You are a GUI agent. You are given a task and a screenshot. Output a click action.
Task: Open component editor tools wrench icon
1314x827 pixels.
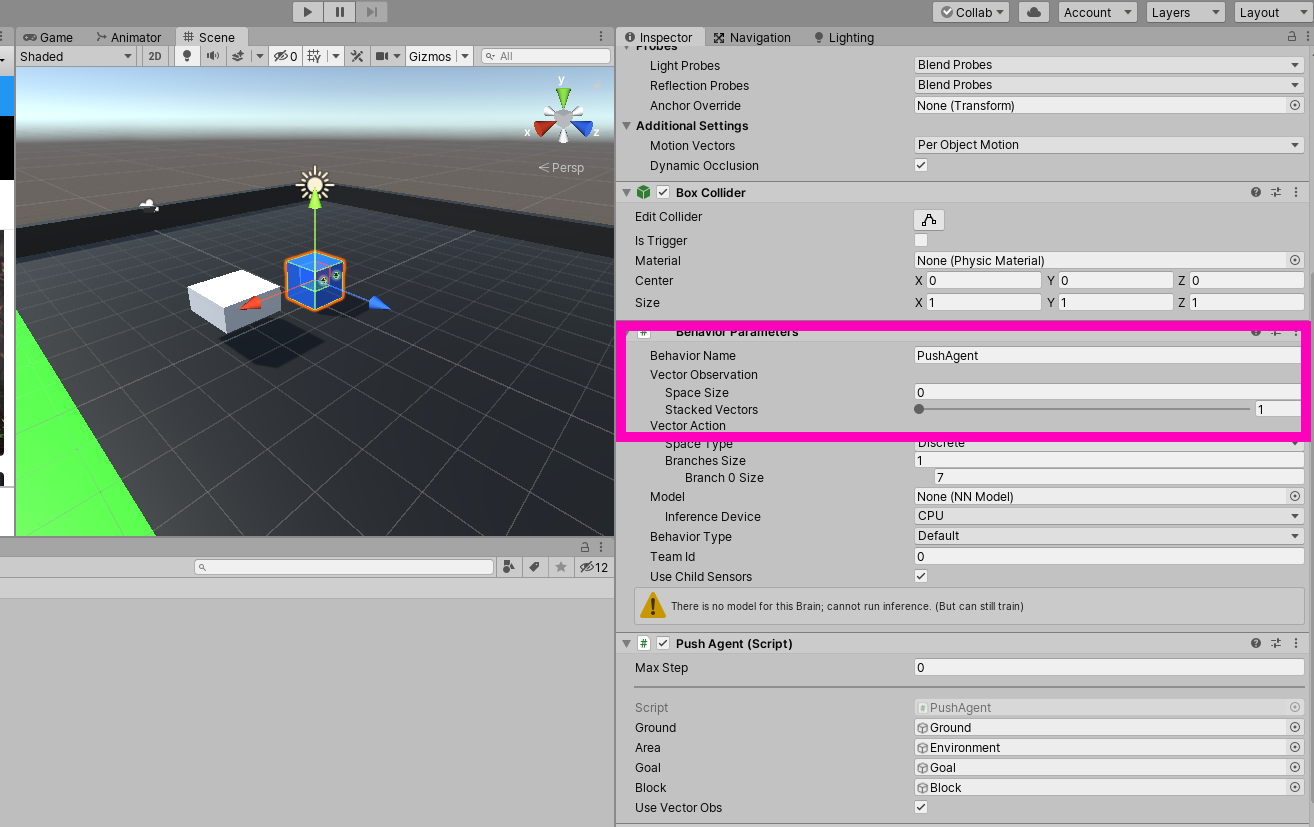357,56
